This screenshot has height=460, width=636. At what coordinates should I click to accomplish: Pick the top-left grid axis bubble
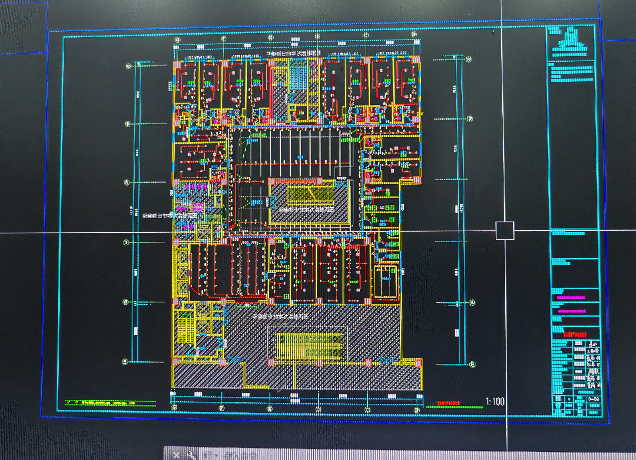tap(128, 66)
